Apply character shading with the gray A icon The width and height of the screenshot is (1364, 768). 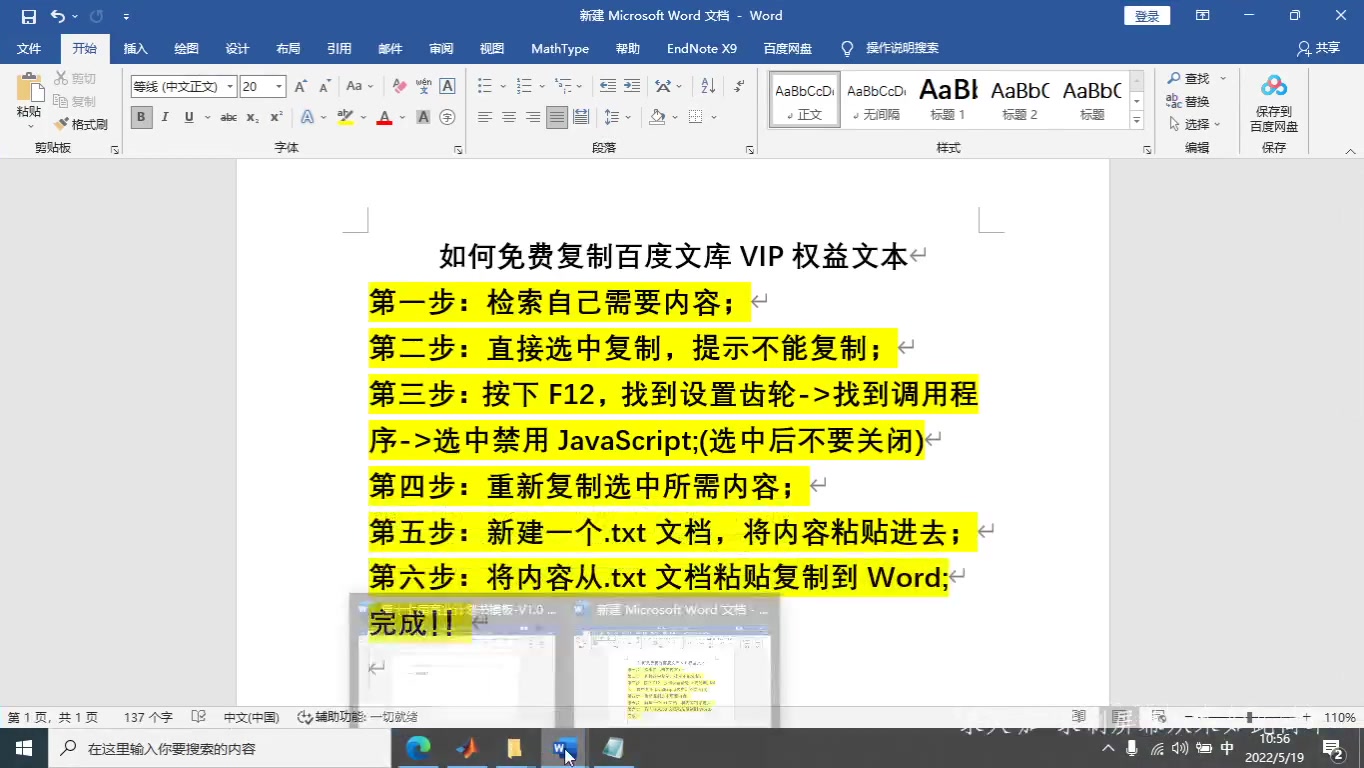click(x=423, y=117)
